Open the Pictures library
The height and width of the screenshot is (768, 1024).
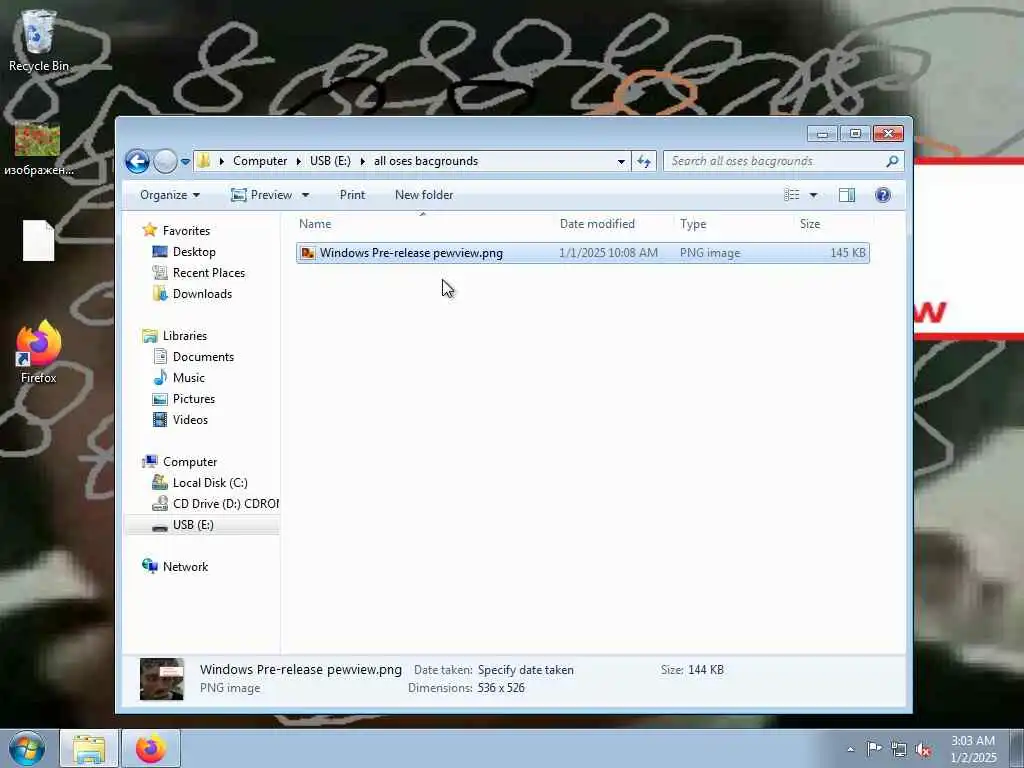(x=194, y=399)
